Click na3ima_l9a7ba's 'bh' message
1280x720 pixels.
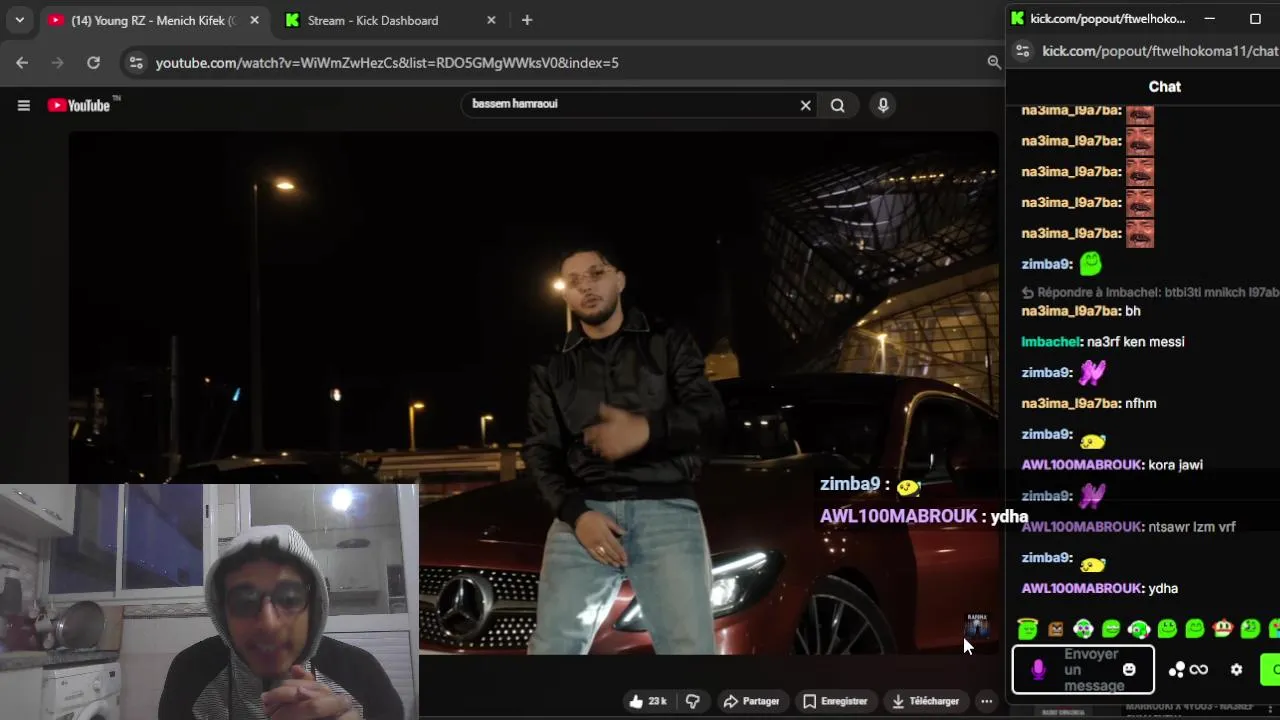click(1133, 311)
